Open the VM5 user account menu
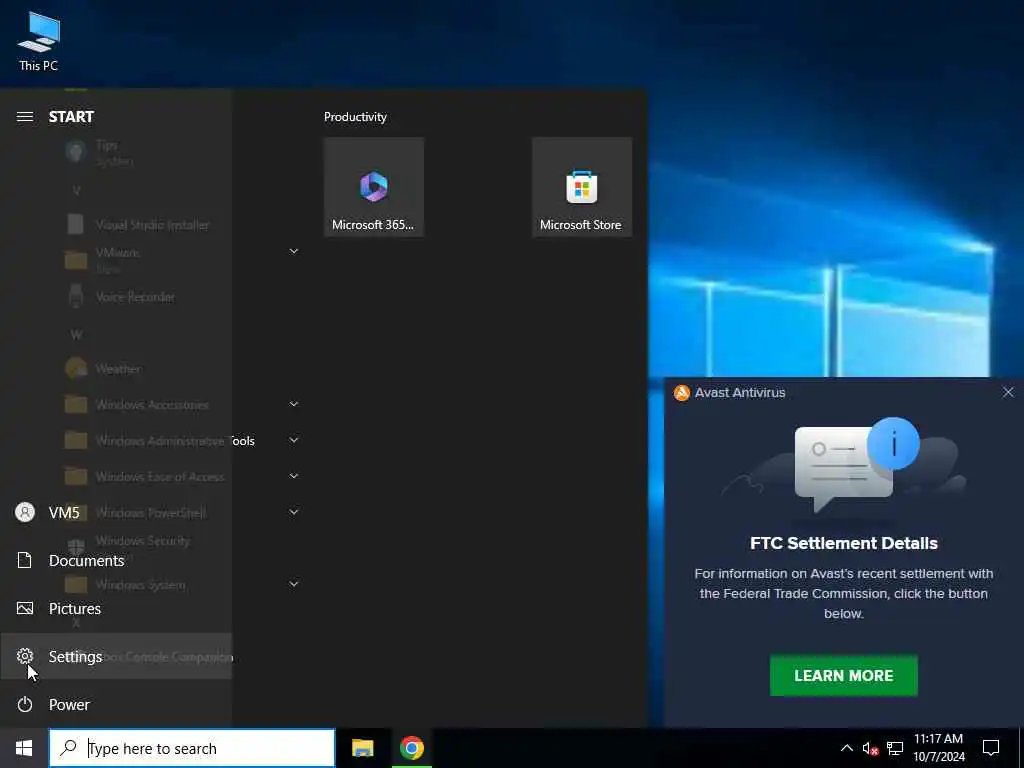The width and height of the screenshot is (1024, 768). coord(116,513)
